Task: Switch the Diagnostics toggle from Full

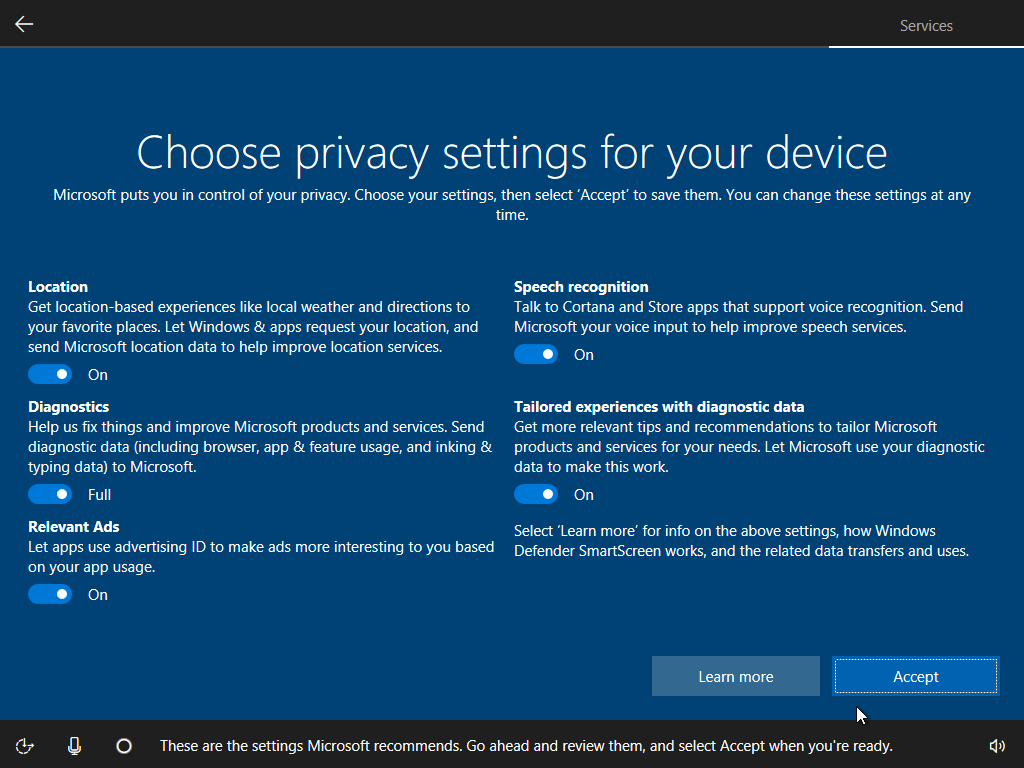Action: tap(50, 494)
